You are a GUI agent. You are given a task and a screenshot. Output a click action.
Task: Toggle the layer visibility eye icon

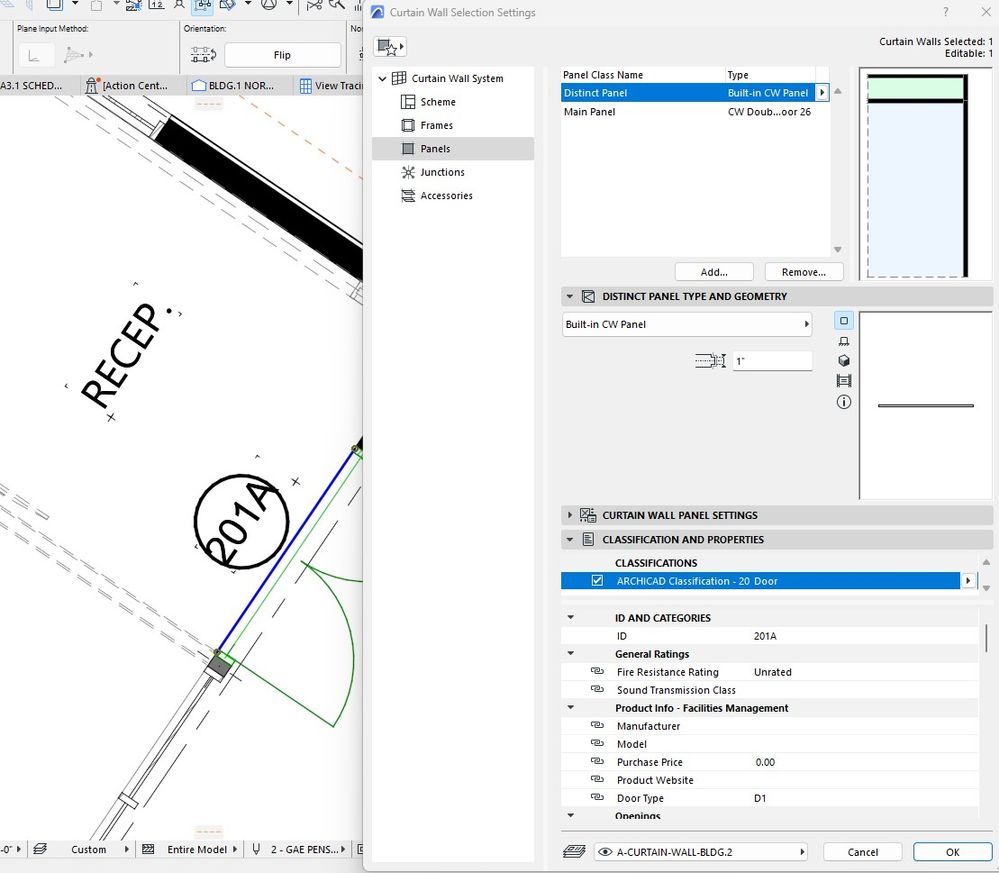point(605,852)
